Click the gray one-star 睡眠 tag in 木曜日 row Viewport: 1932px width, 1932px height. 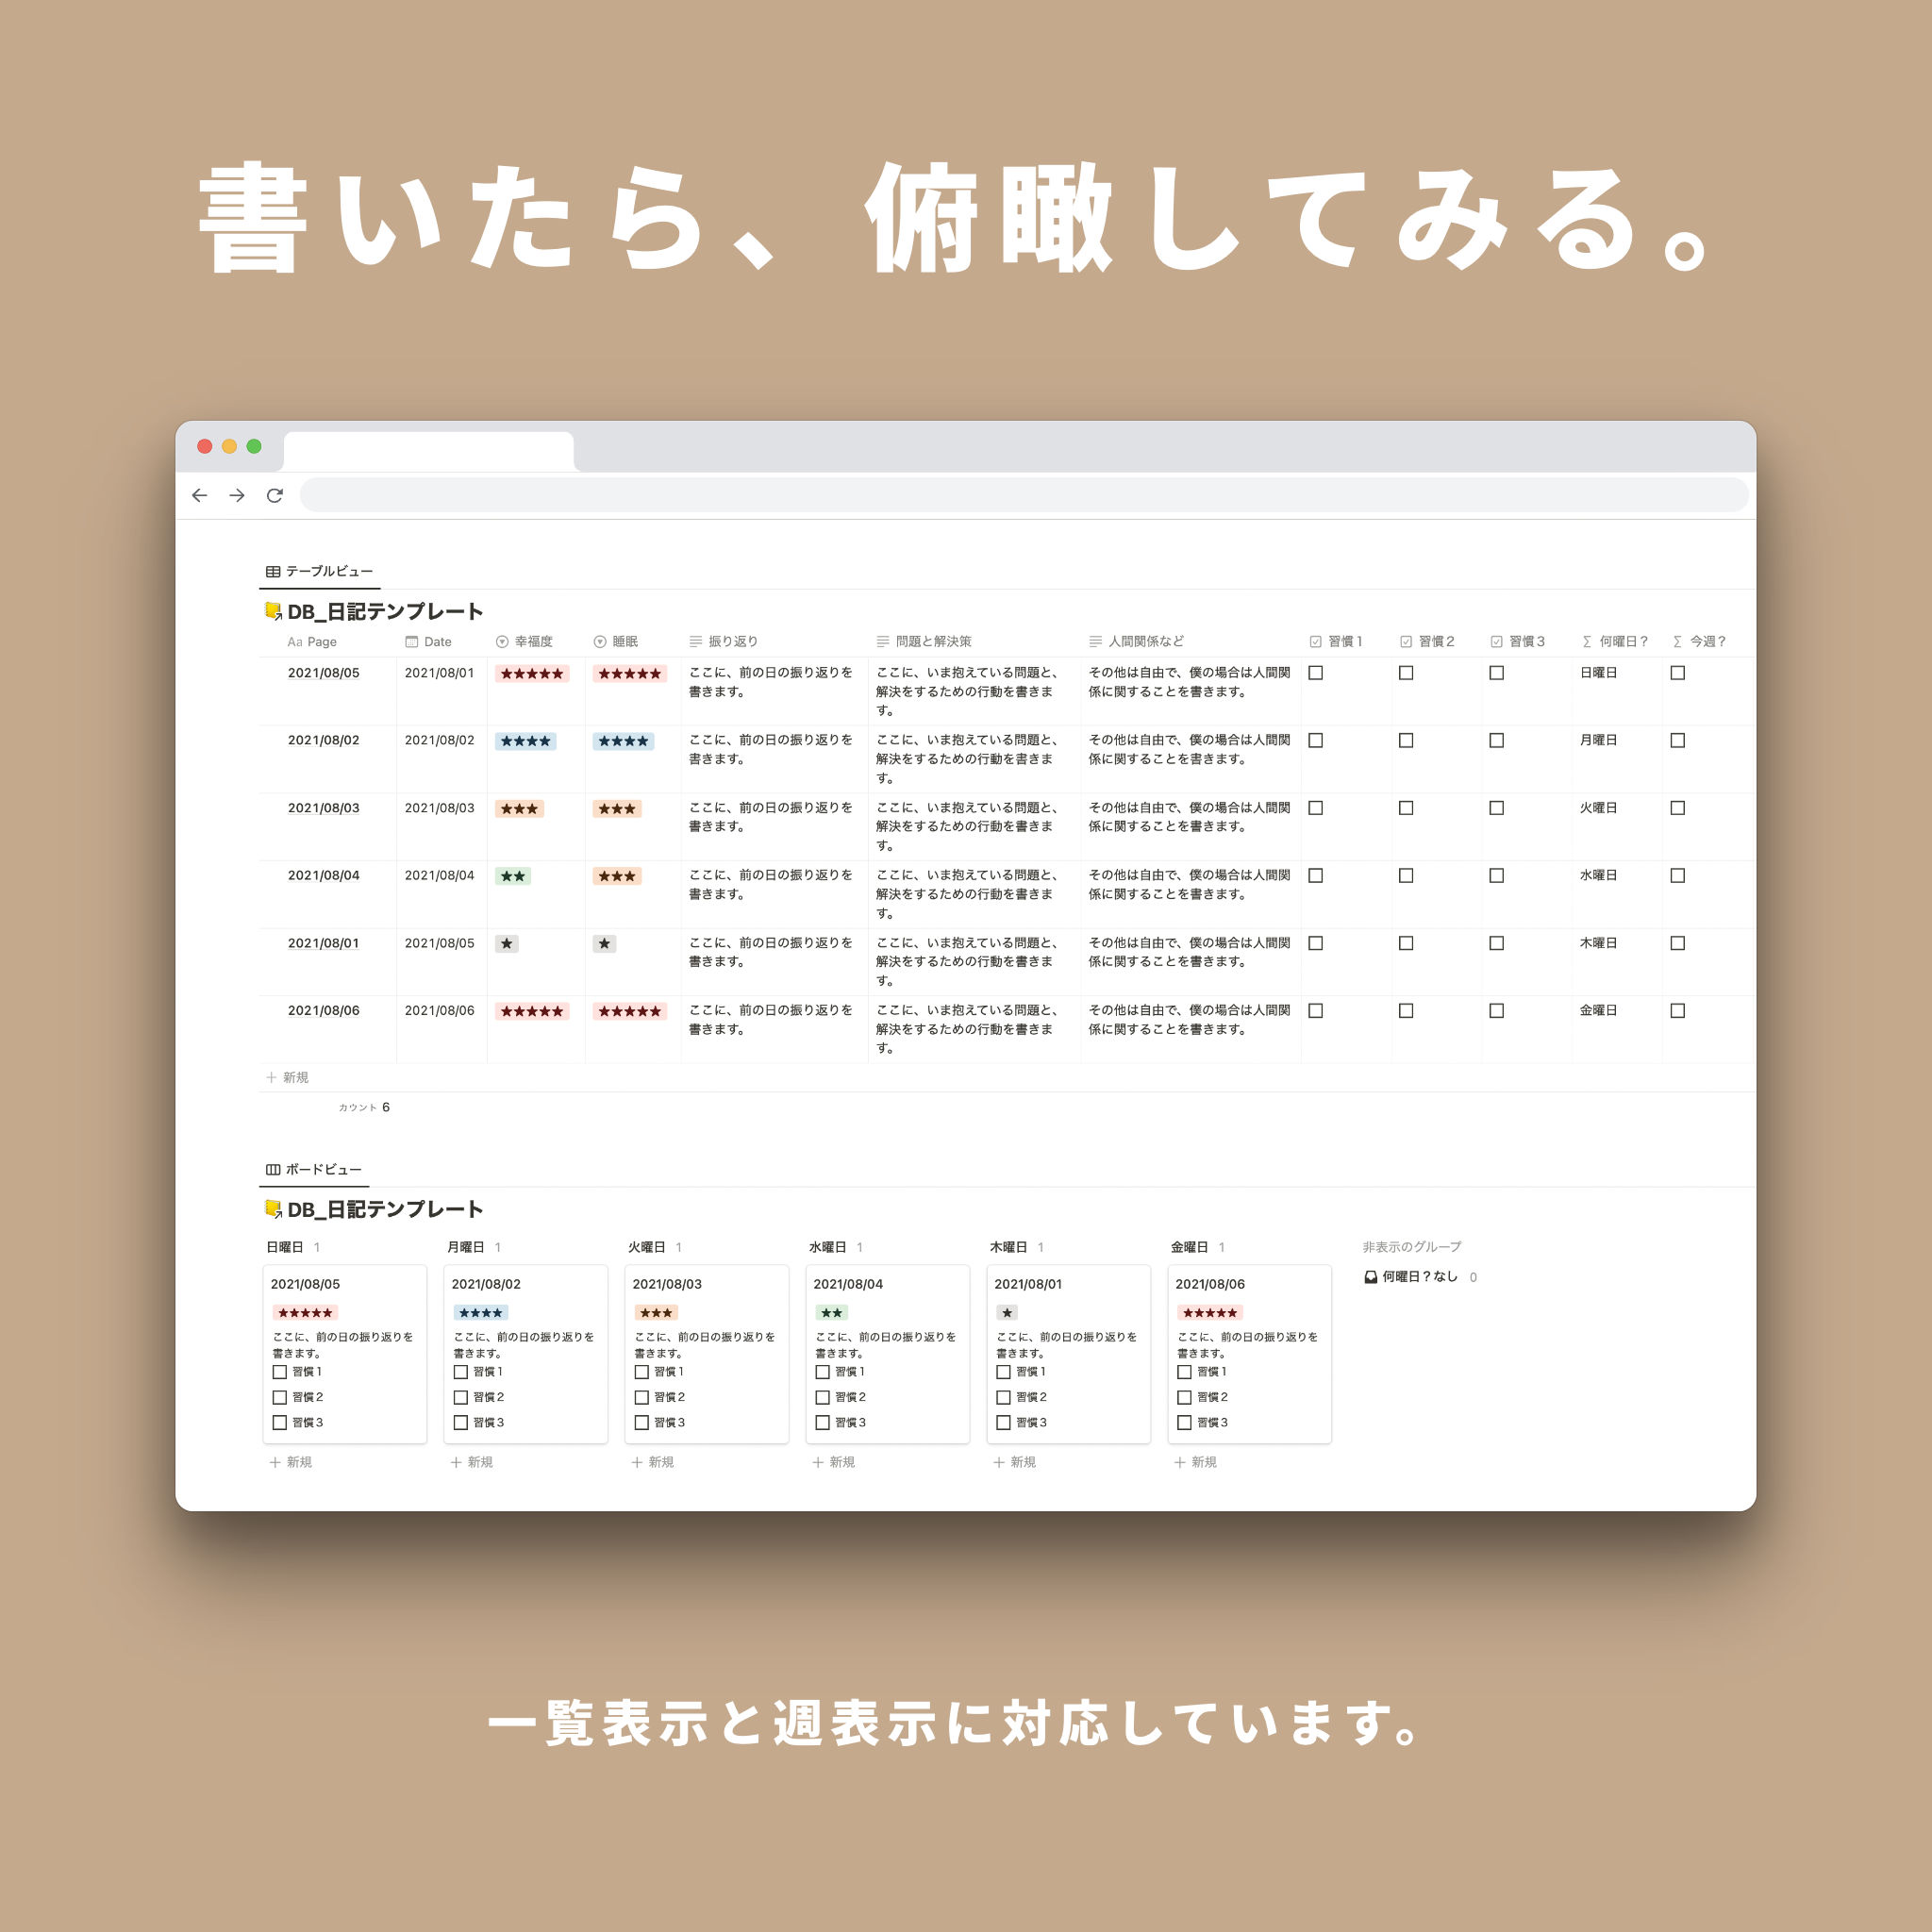pyautogui.click(x=604, y=944)
